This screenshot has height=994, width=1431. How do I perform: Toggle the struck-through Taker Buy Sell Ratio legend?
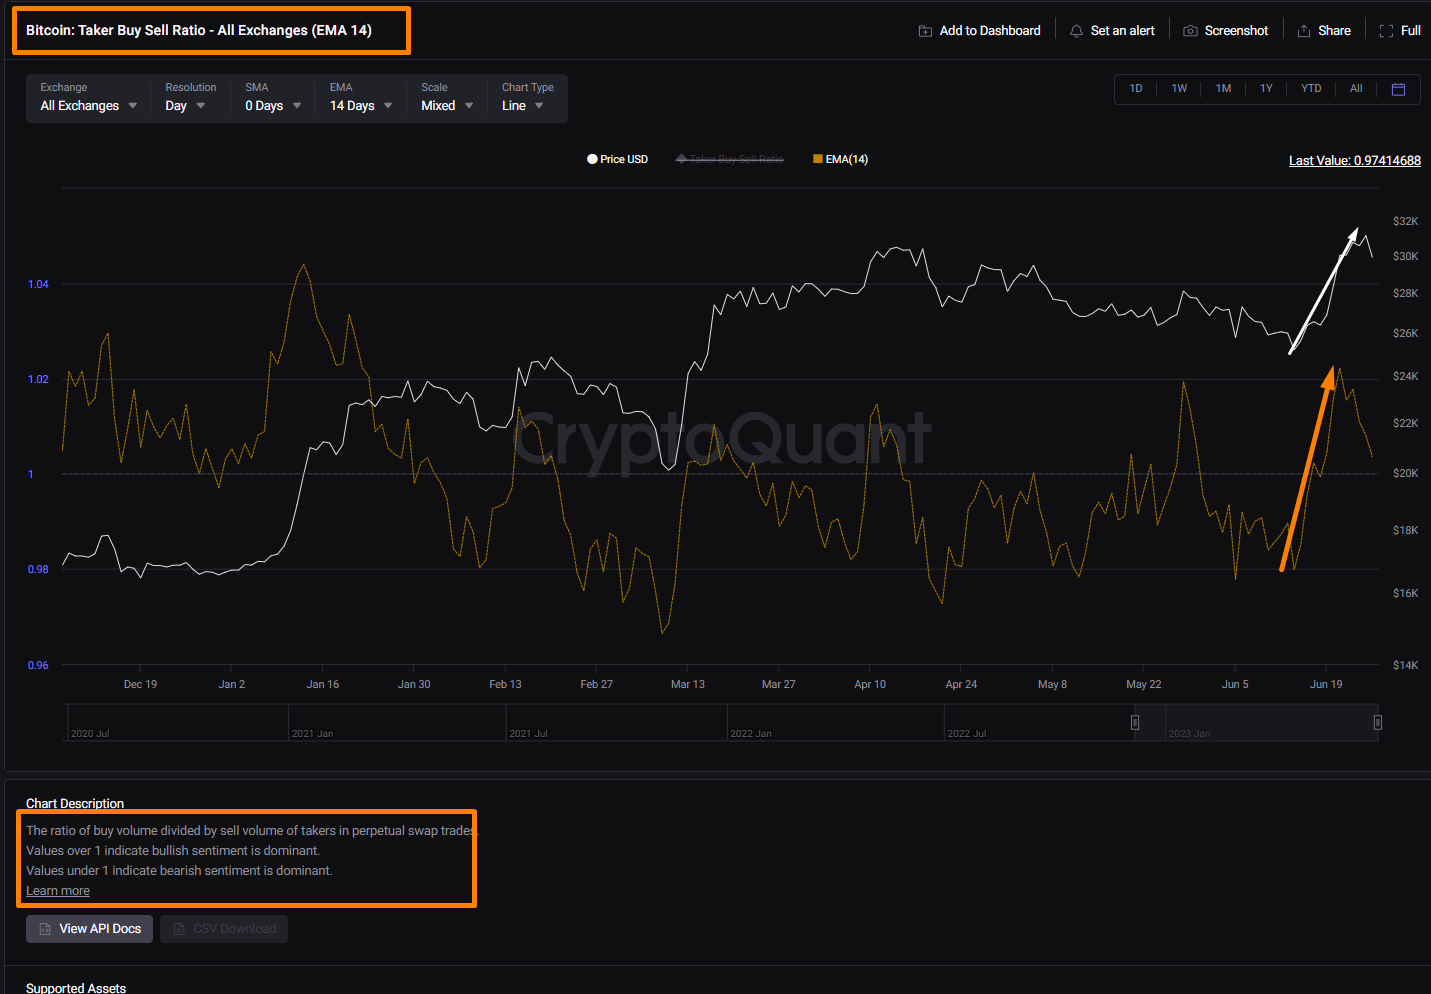click(730, 159)
